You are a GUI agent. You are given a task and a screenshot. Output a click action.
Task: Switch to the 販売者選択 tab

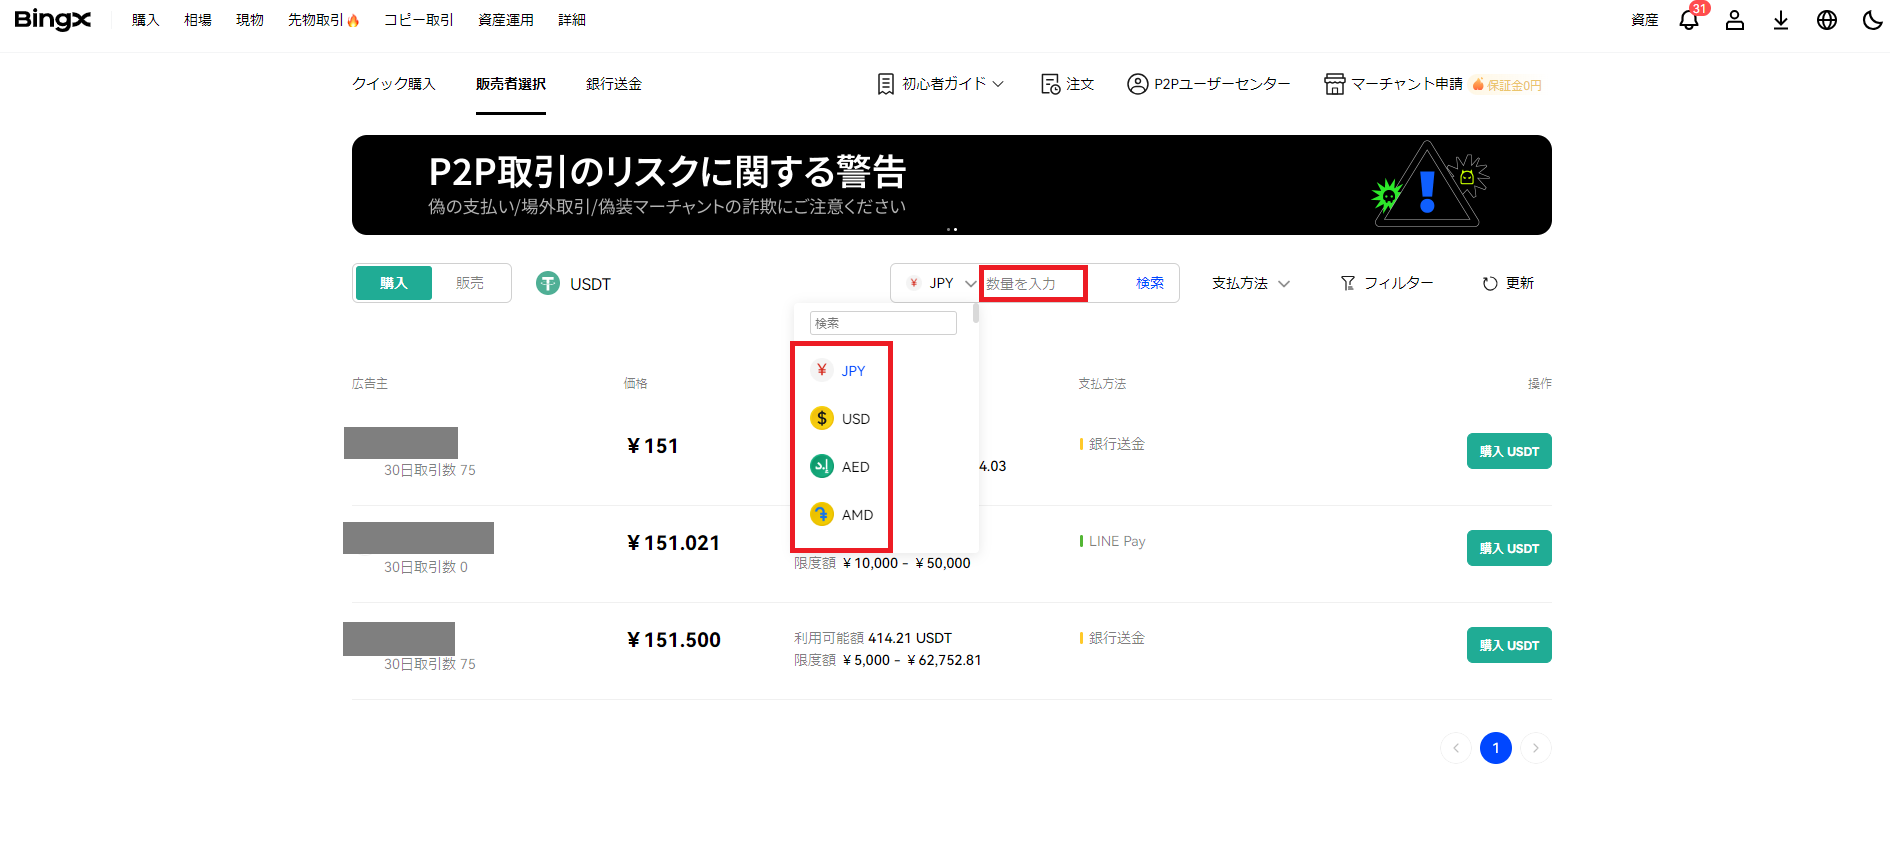pyautogui.click(x=511, y=84)
